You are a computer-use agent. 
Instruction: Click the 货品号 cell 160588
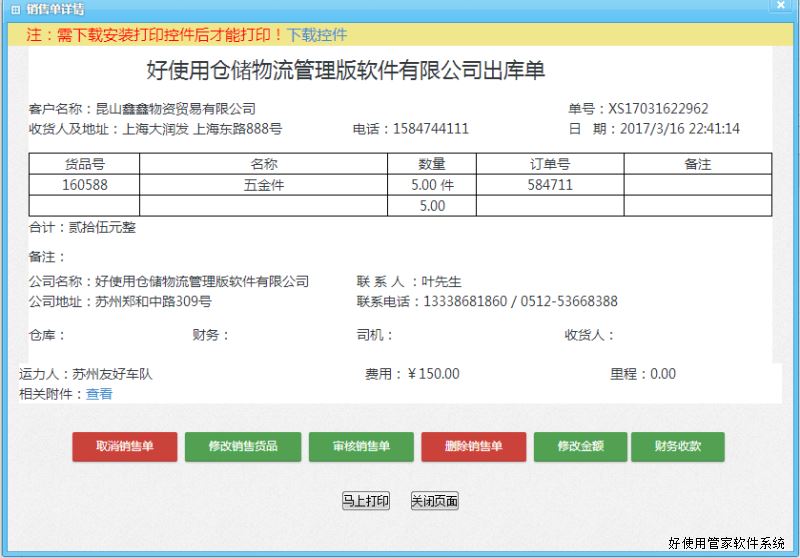click(x=85, y=185)
